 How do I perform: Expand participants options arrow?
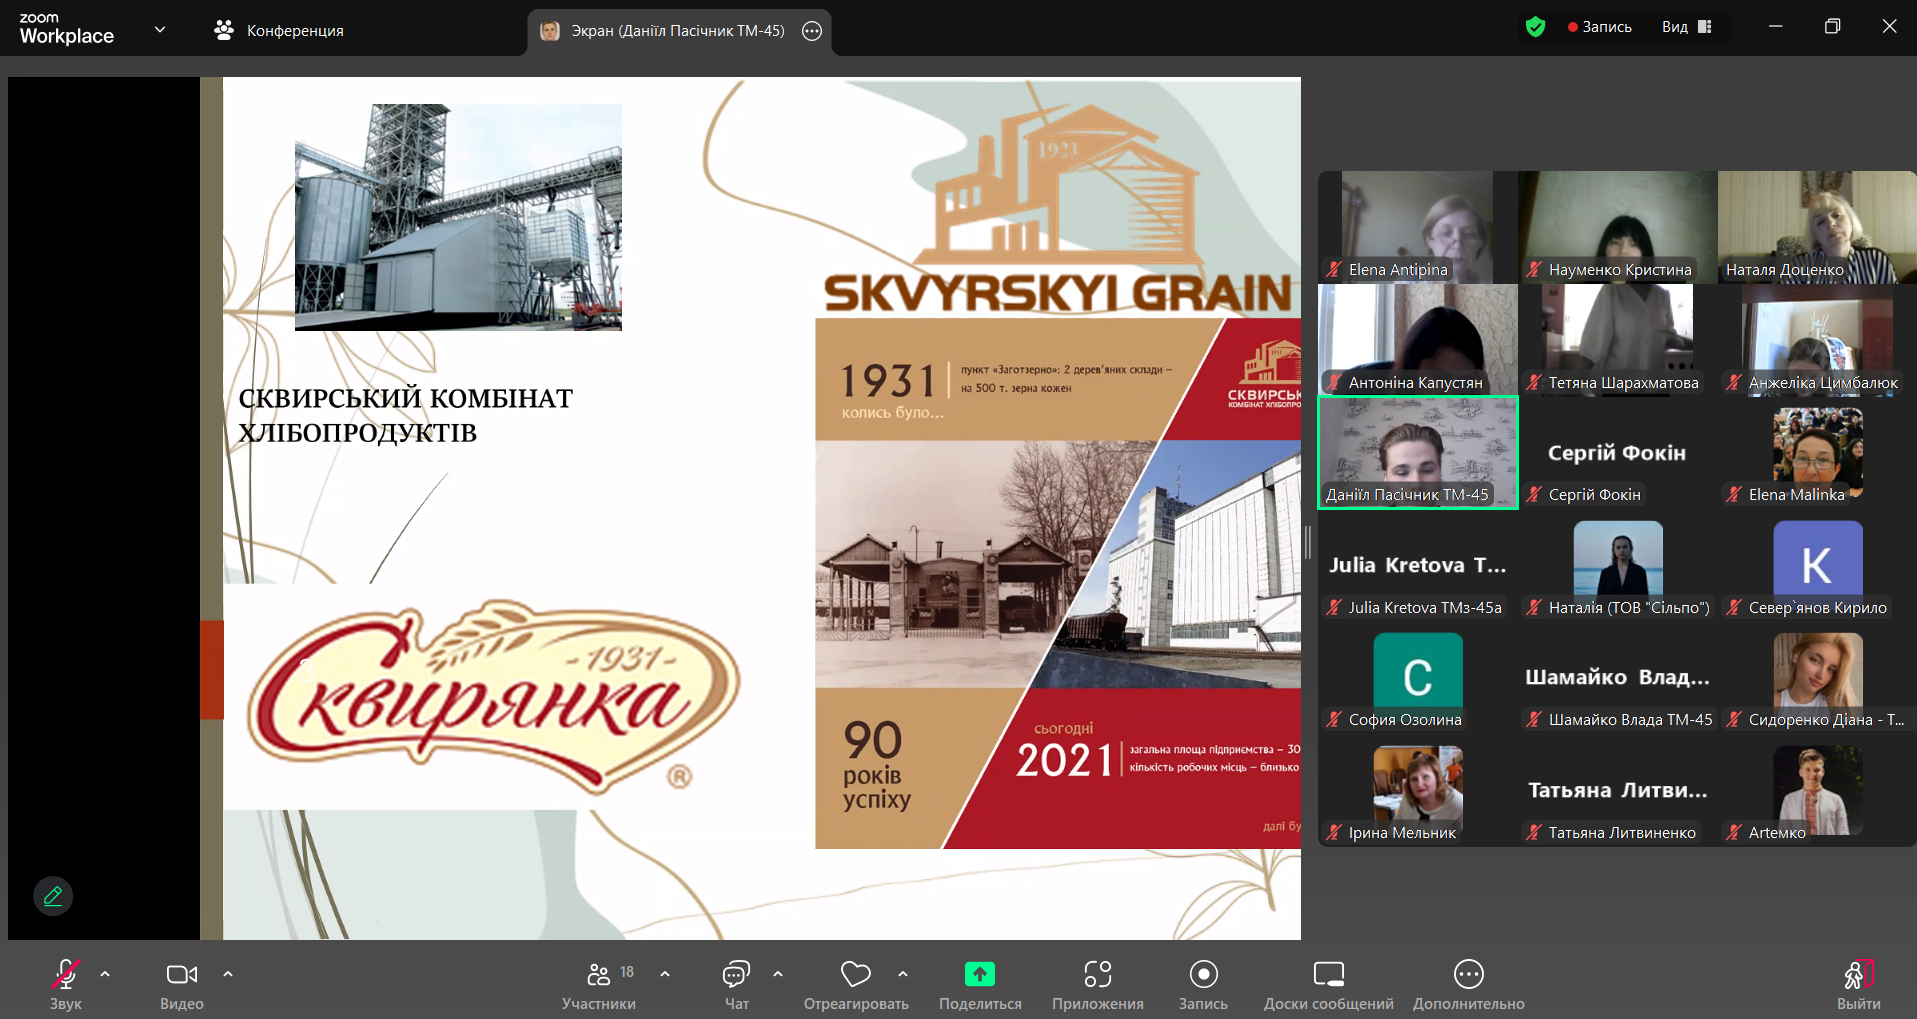[665, 974]
